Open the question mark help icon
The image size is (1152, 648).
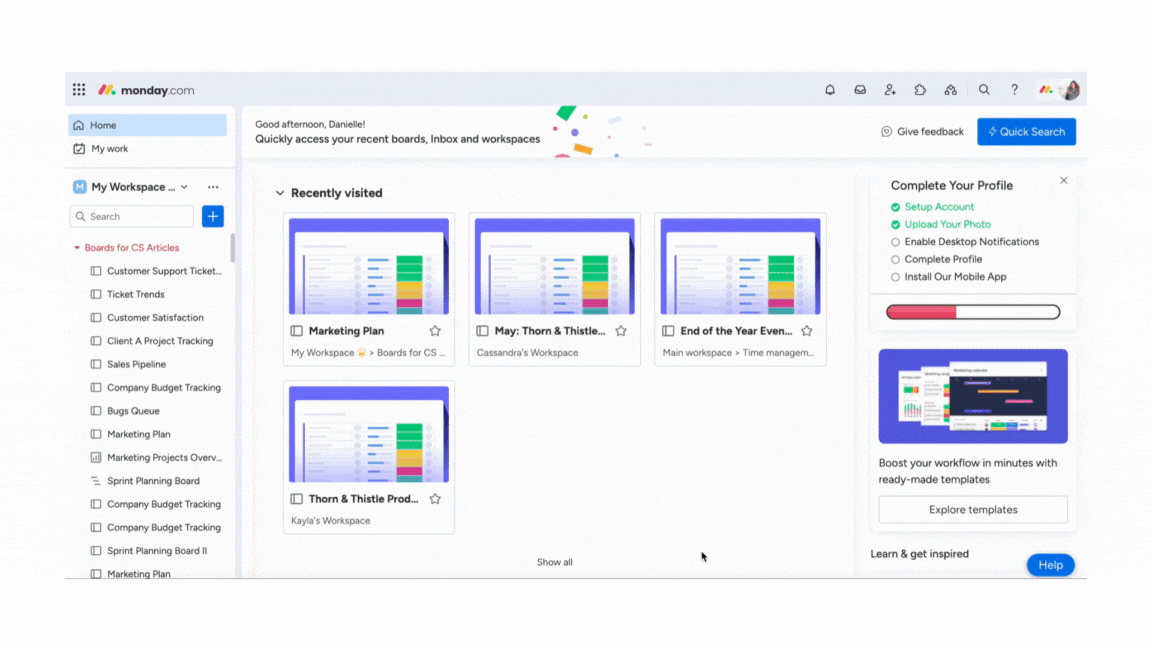1014,90
